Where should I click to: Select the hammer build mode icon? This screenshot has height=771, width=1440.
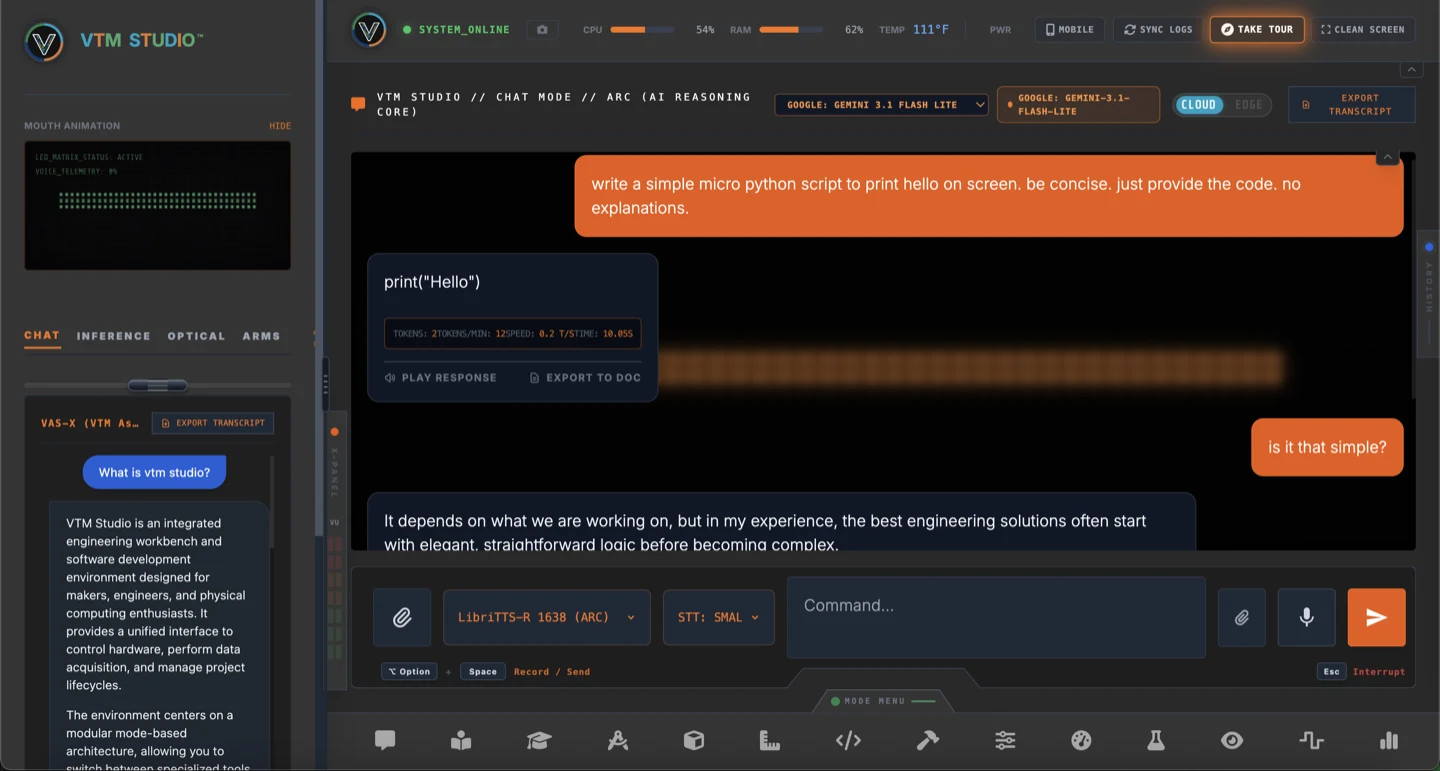point(928,740)
